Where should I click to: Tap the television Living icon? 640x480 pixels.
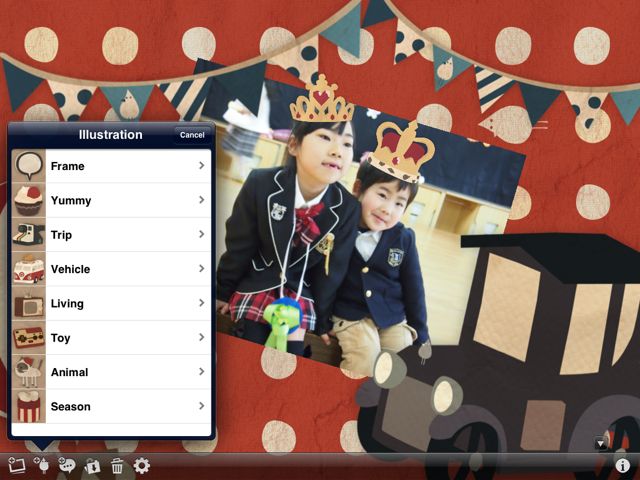(29, 303)
